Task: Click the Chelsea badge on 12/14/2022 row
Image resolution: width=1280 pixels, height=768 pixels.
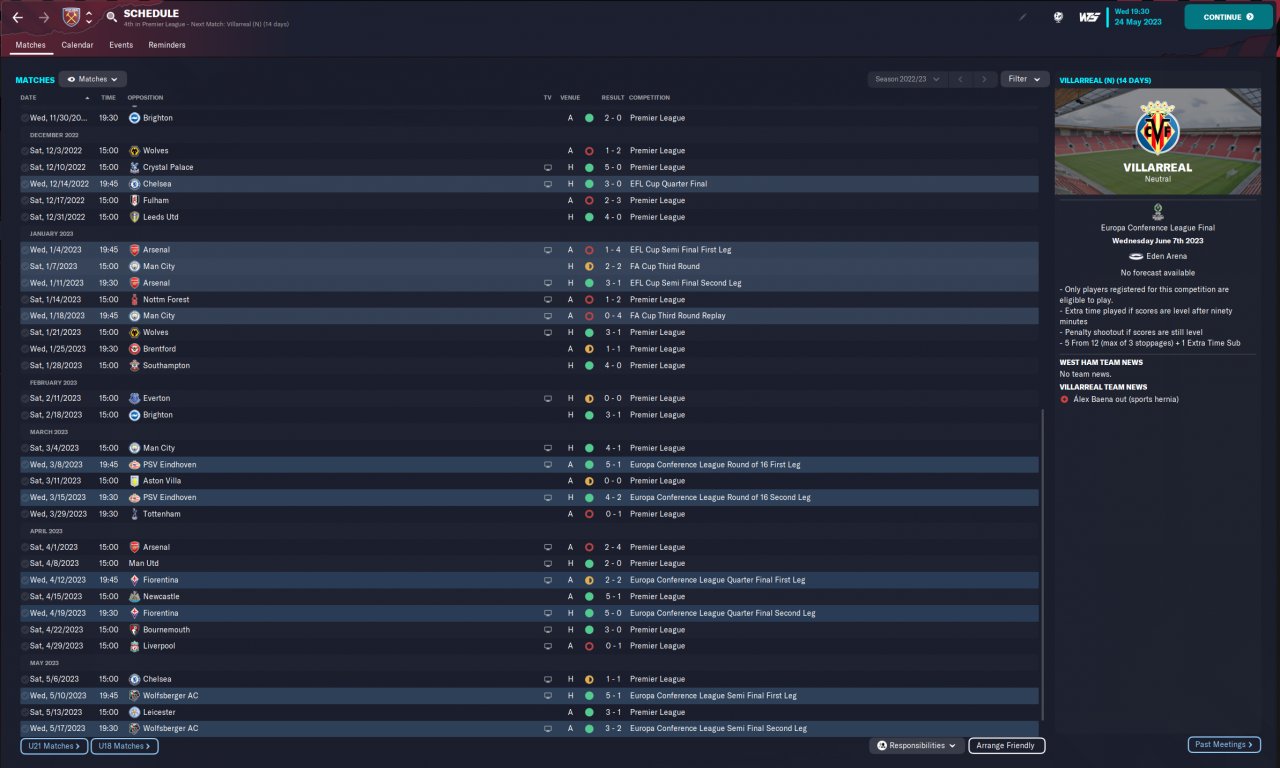Action: [x=134, y=184]
